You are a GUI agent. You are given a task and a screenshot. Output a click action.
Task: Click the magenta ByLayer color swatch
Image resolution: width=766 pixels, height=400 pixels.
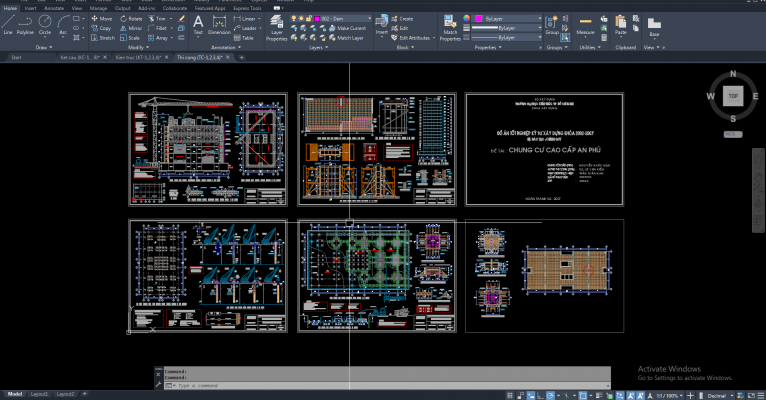(476, 18)
